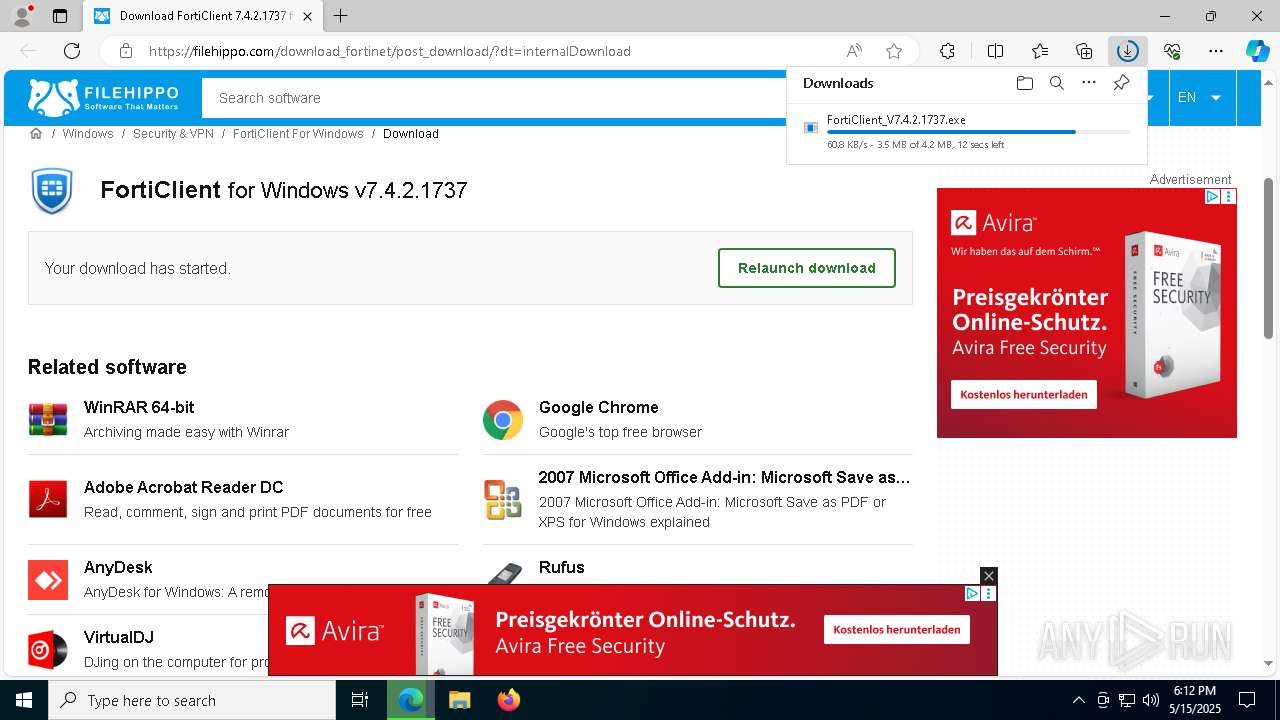Launch Firefox from the taskbar

point(509,700)
